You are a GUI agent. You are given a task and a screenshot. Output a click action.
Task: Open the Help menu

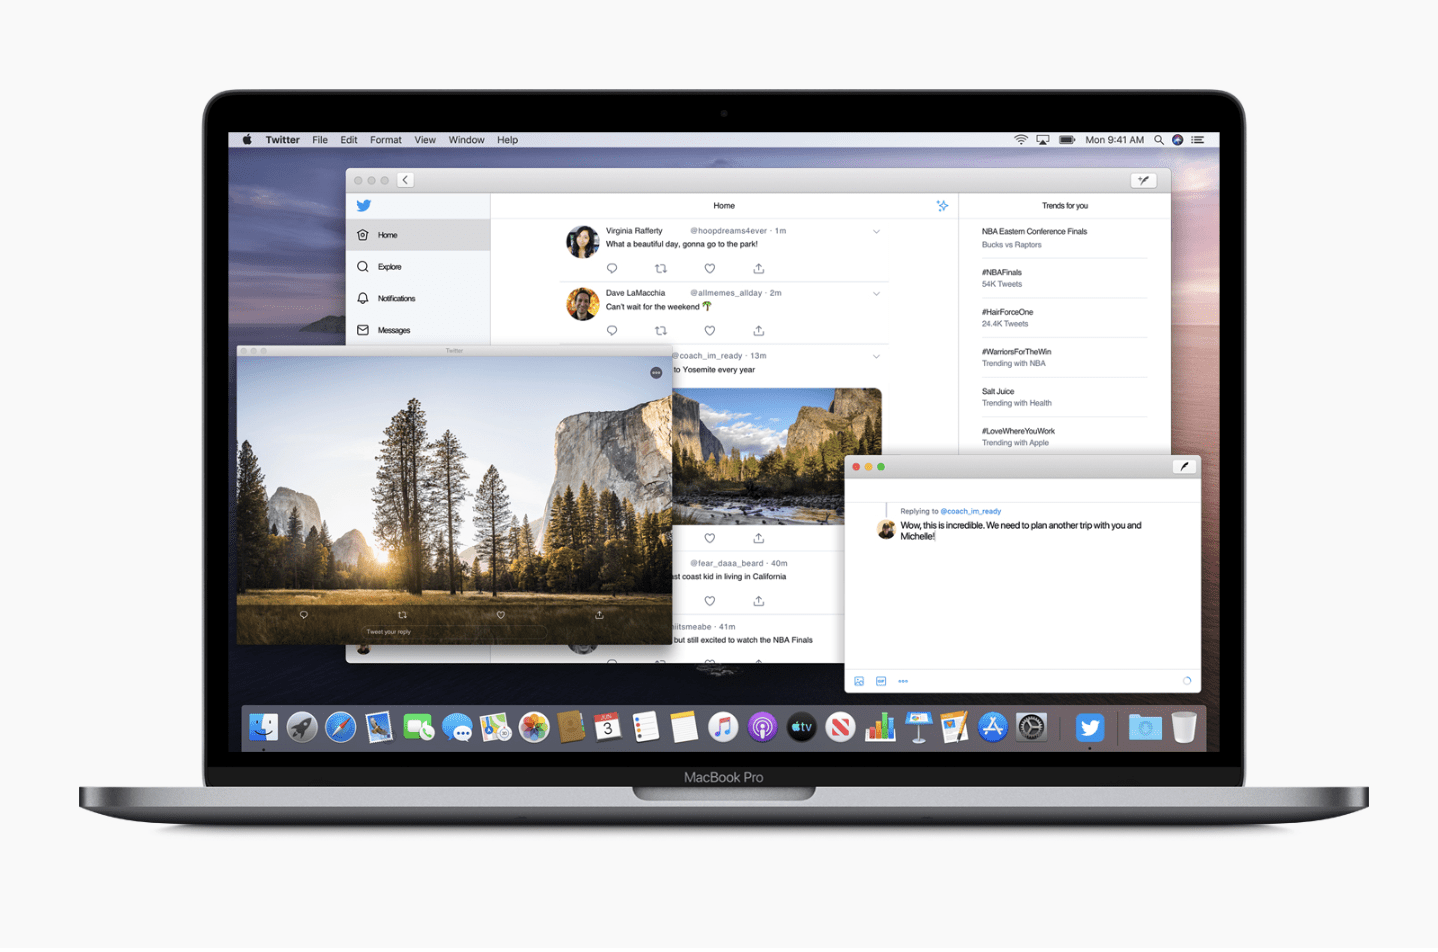(x=507, y=140)
